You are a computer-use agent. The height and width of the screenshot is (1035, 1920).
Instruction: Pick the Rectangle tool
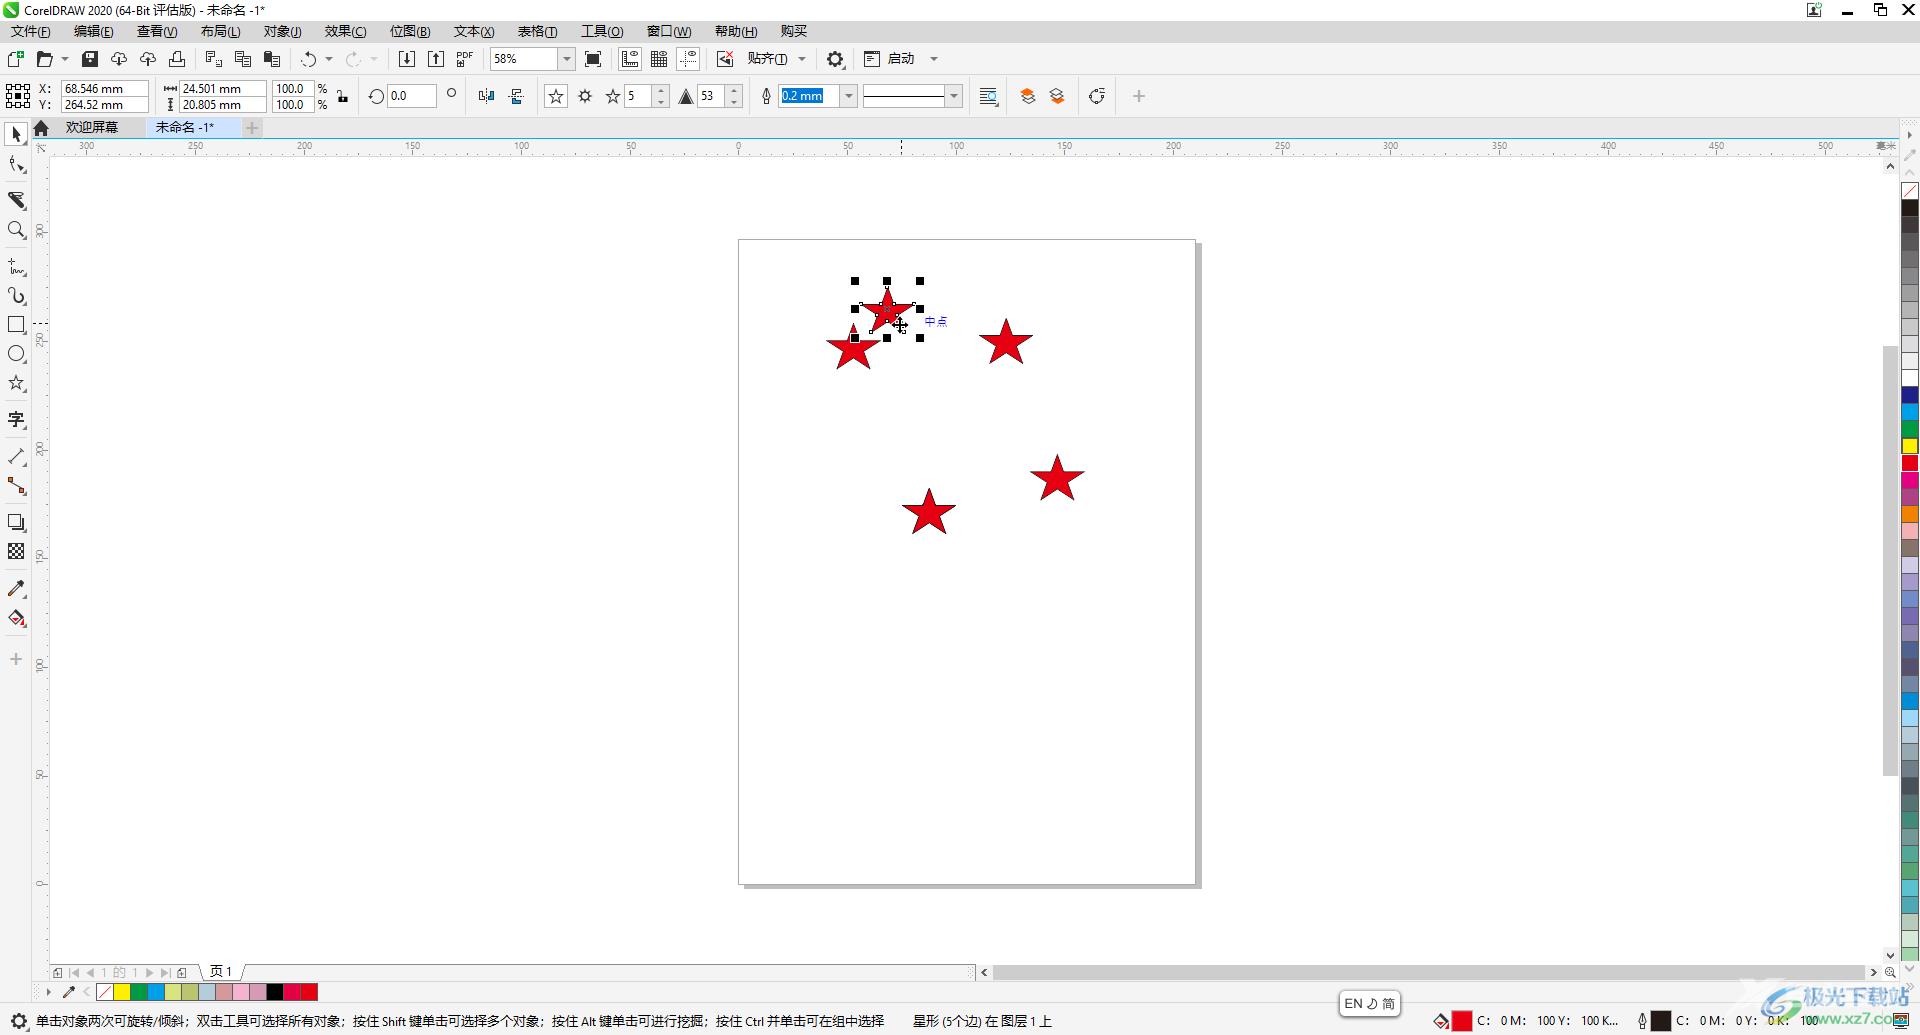click(16, 325)
